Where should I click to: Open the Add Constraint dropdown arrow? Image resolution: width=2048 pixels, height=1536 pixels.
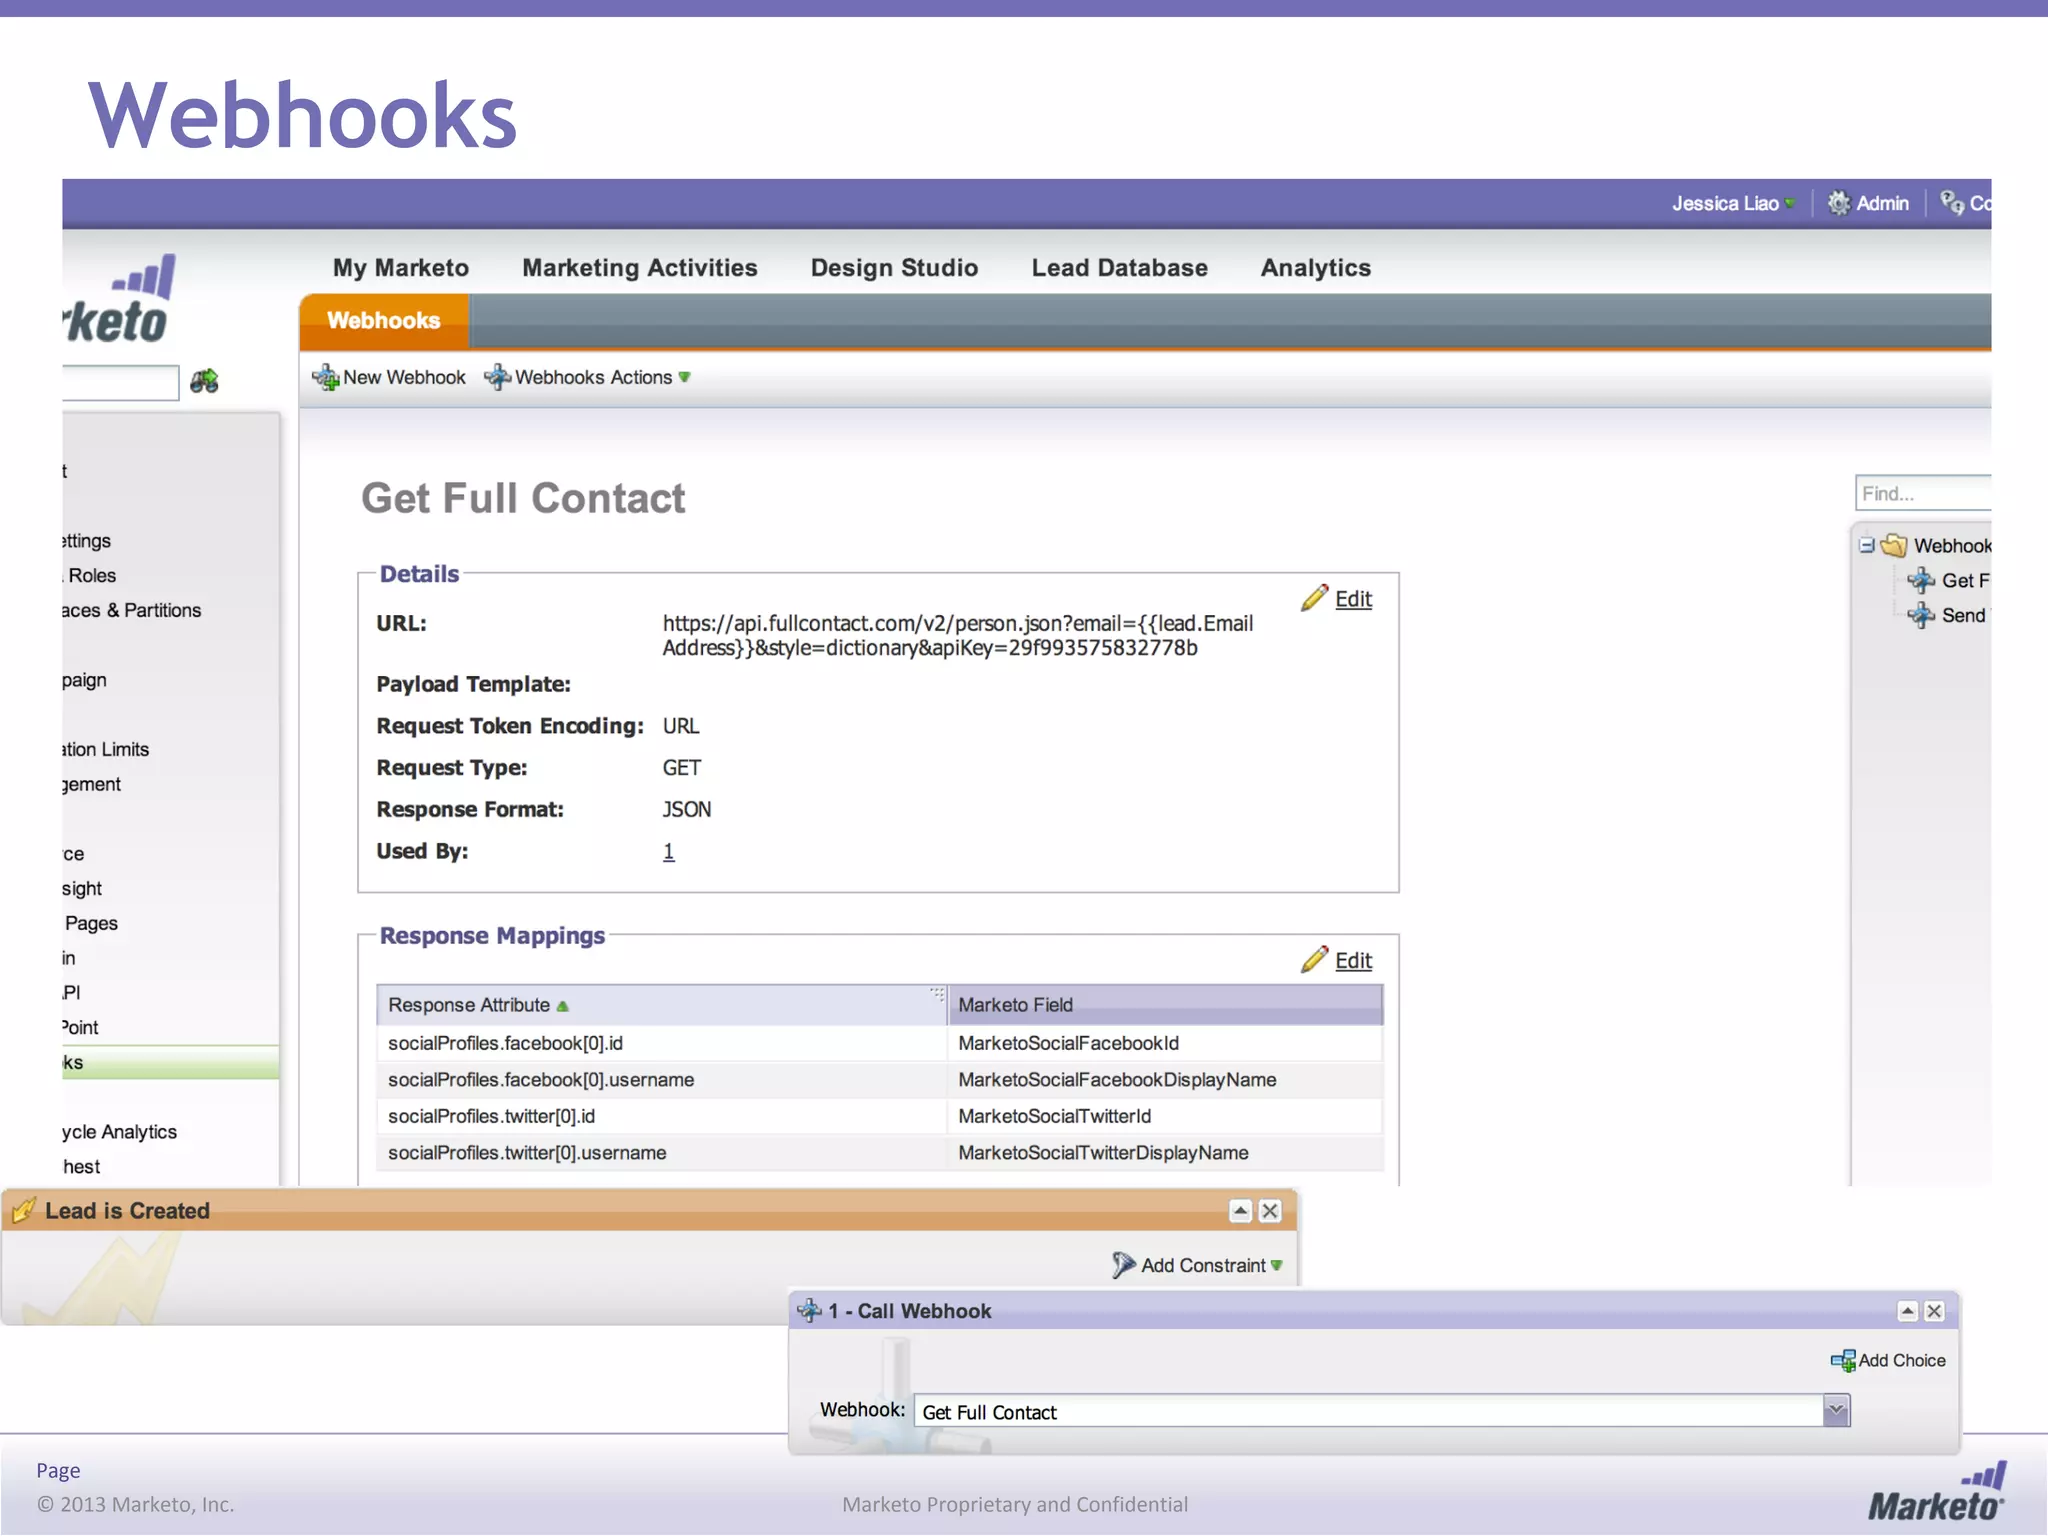point(1277,1266)
